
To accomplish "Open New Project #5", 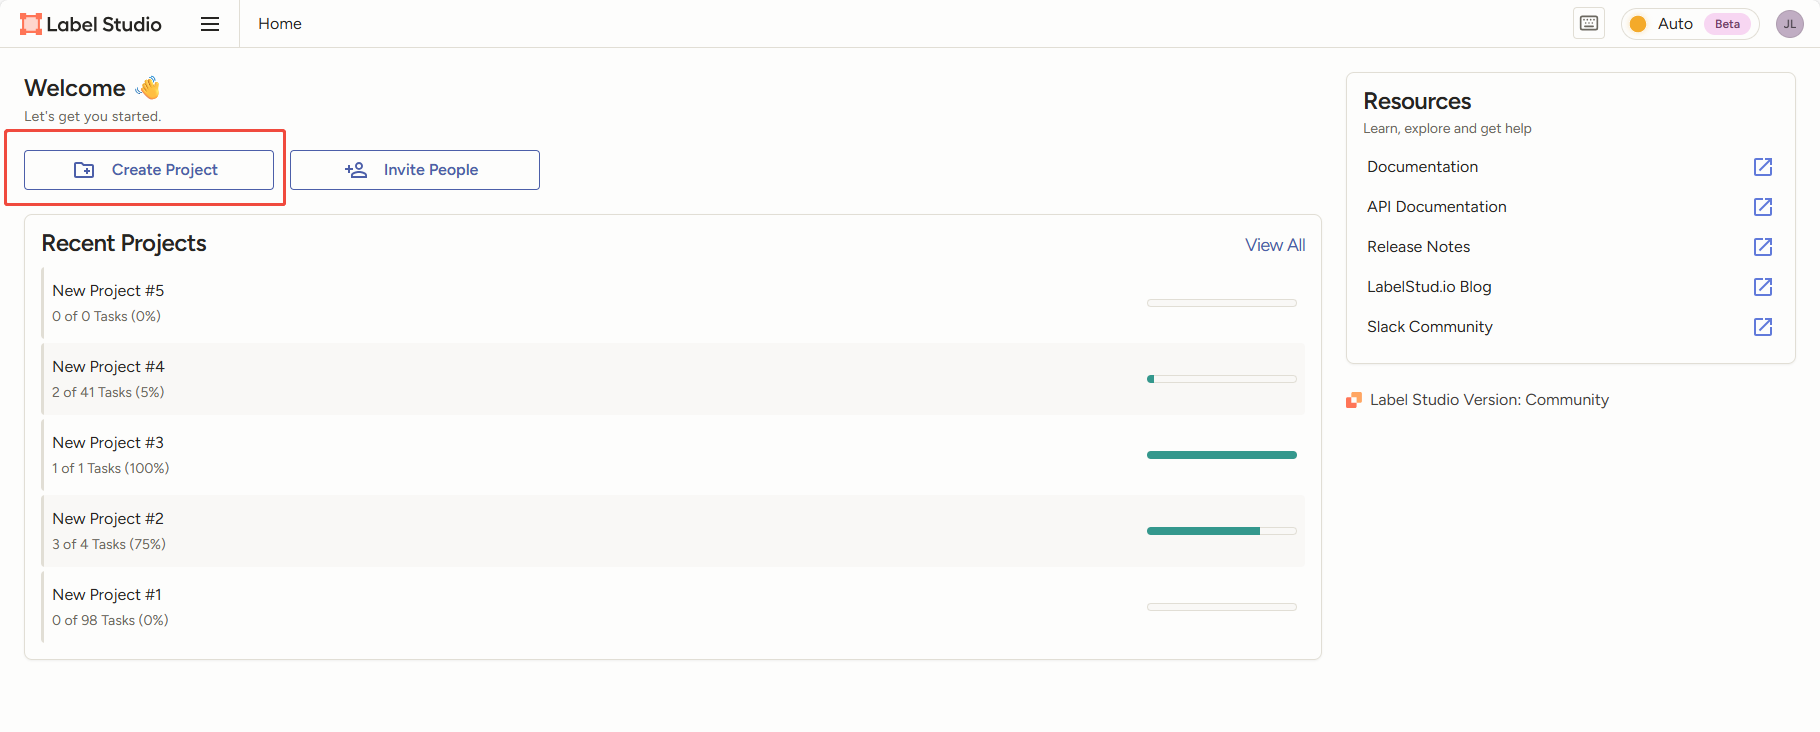I will pos(108,291).
